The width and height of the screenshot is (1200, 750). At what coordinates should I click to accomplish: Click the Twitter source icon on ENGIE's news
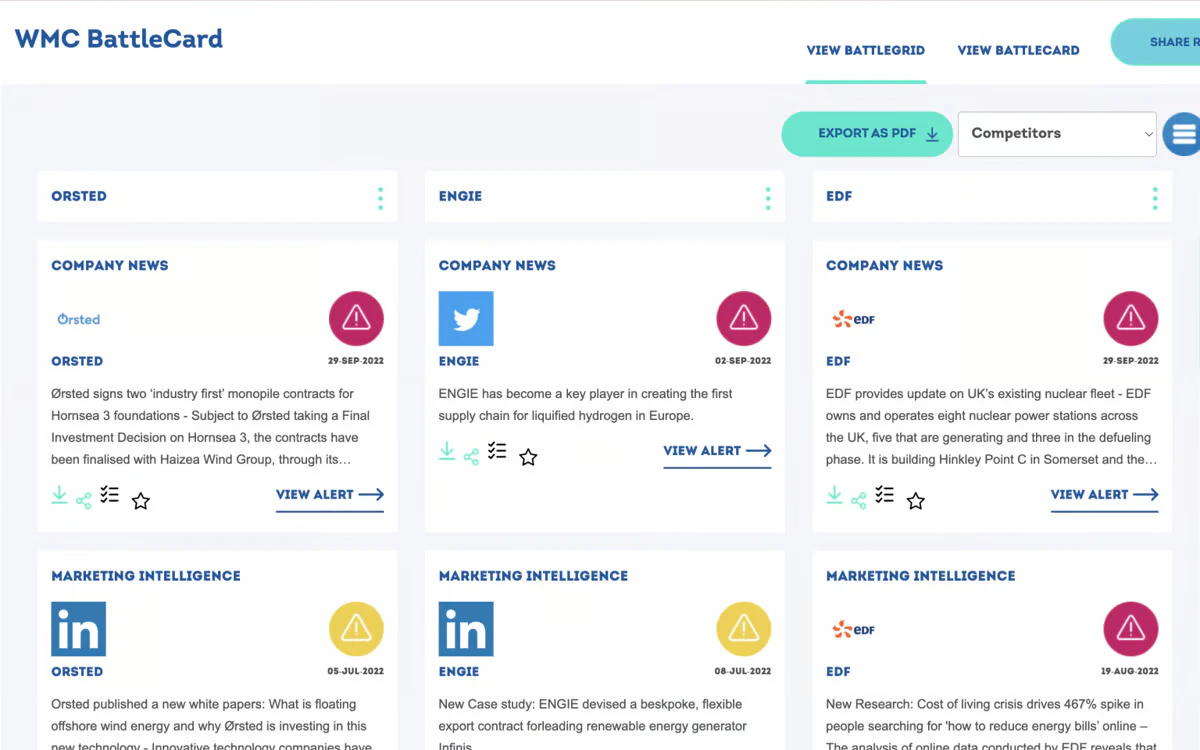coord(465,318)
